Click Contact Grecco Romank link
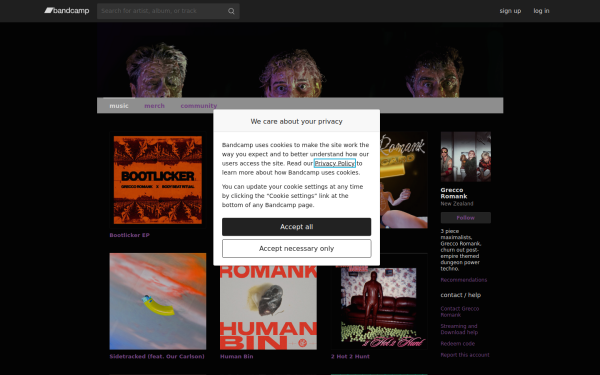Screen dimensions: 600x375 [x=460, y=311]
